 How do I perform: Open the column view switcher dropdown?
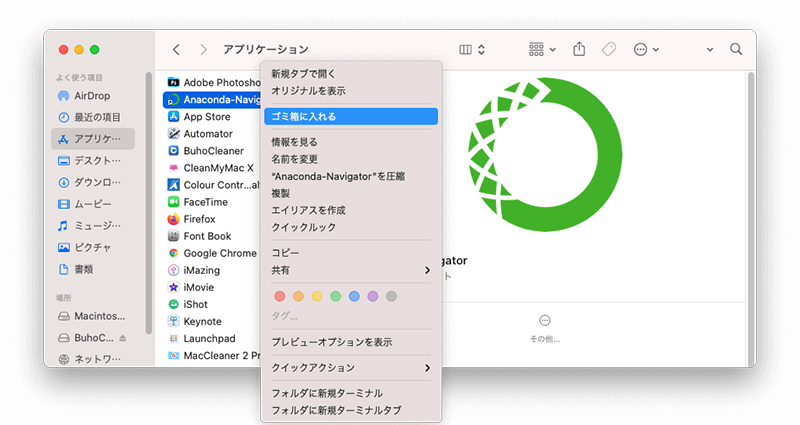coord(472,49)
